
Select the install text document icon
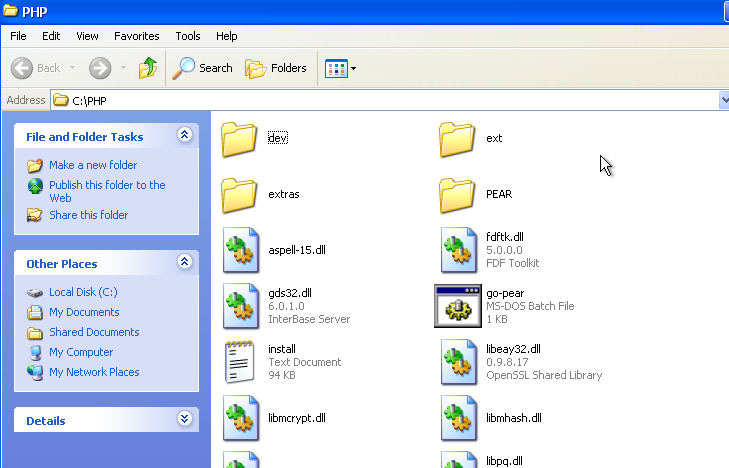tap(241, 362)
